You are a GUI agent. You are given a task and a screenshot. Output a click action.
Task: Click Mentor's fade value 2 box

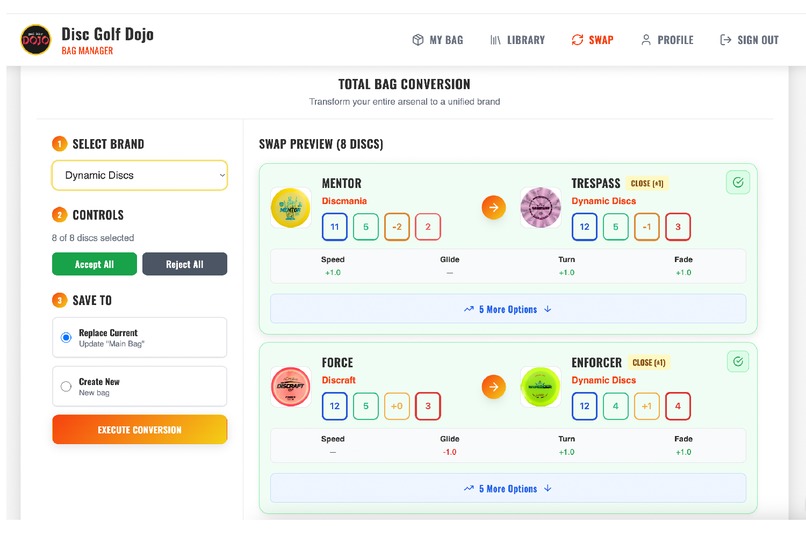pos(428,227)
